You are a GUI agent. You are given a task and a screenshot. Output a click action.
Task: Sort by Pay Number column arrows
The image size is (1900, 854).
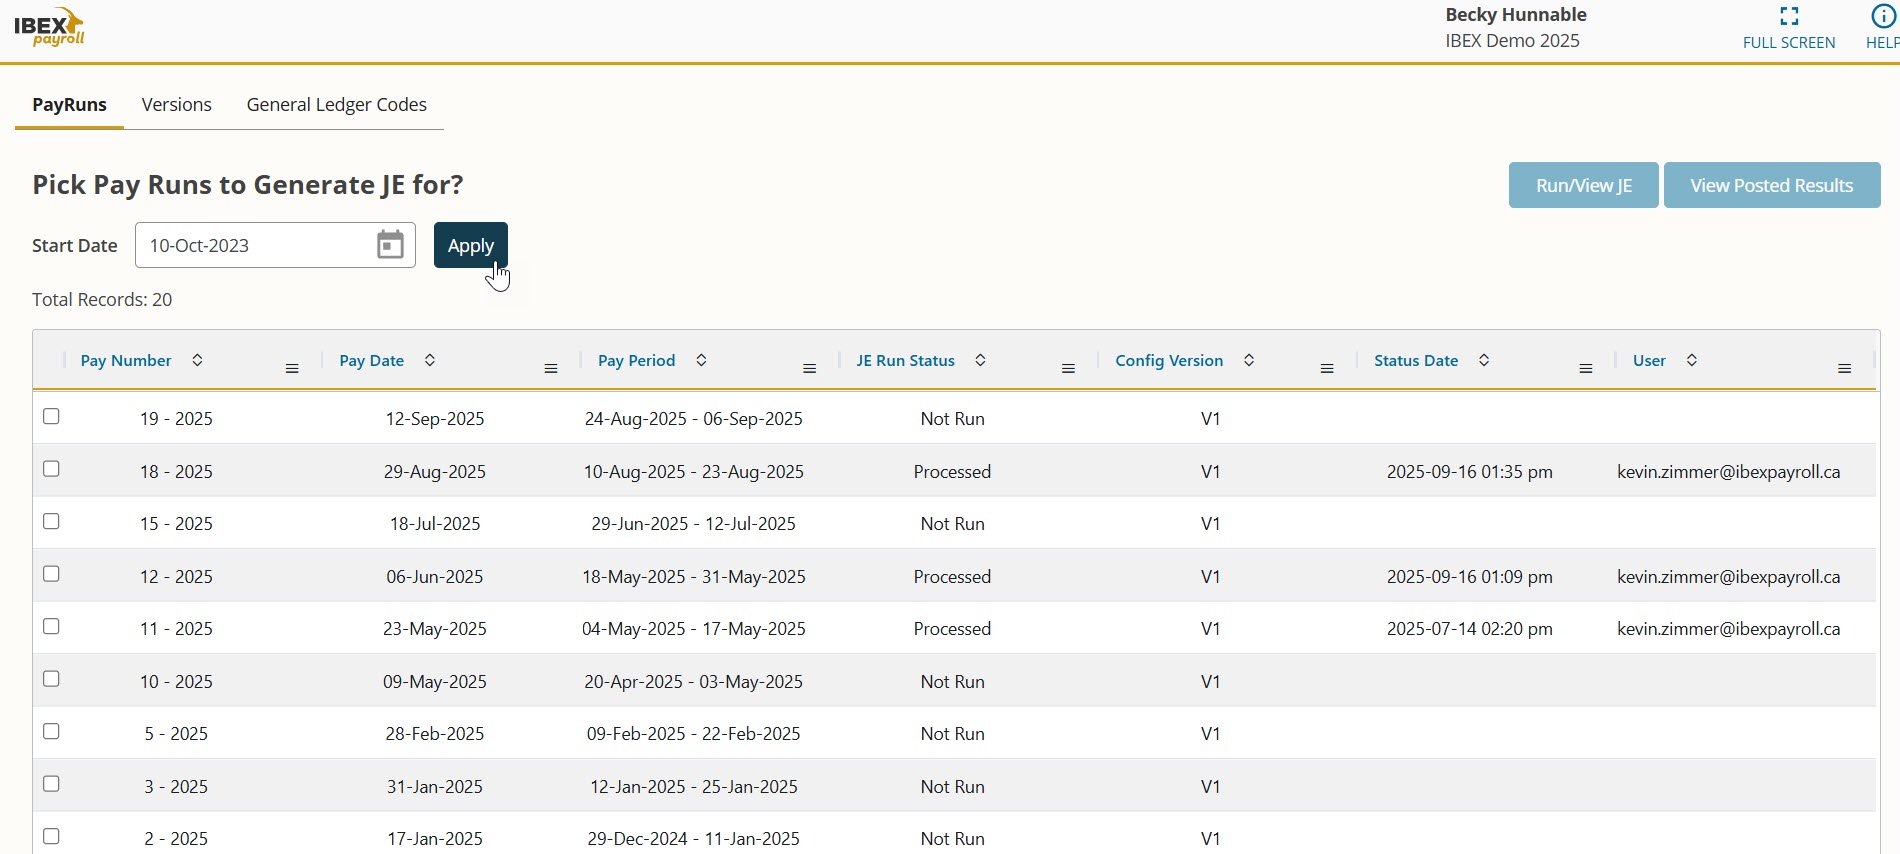[x=197, y=361]
